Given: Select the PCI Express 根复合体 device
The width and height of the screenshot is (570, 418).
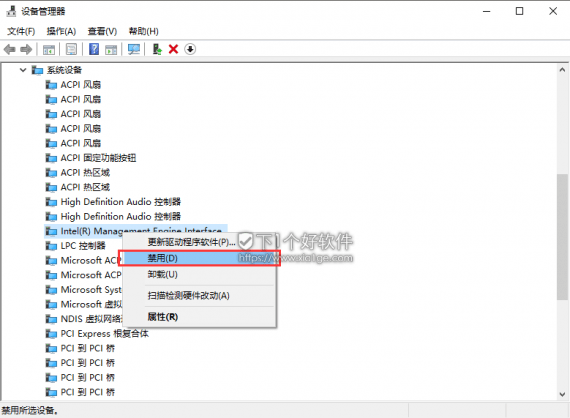Looking at the screenshot, I should pyautogui.click(x=105, y=334).
